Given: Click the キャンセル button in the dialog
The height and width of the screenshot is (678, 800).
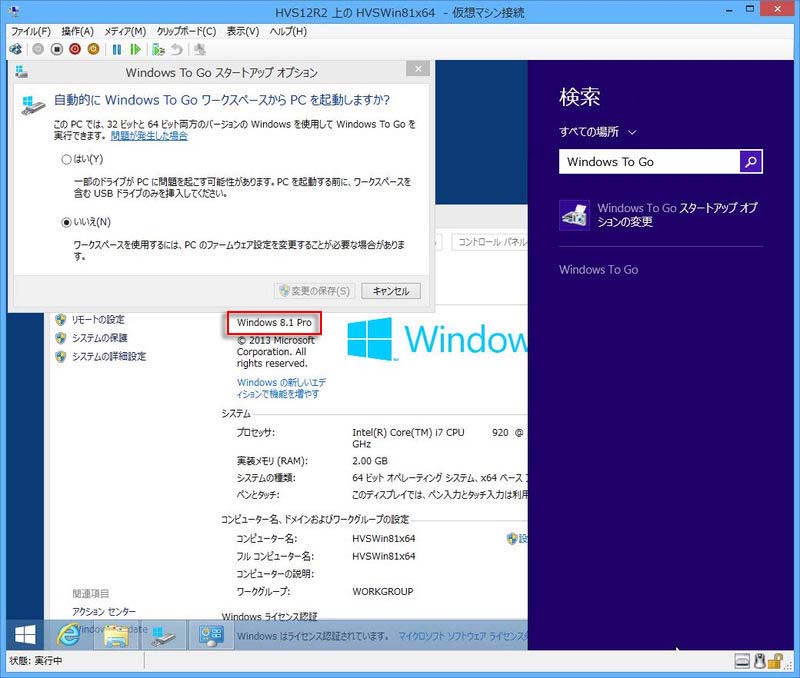Looking at the screenshot, I should pos(391,291).
